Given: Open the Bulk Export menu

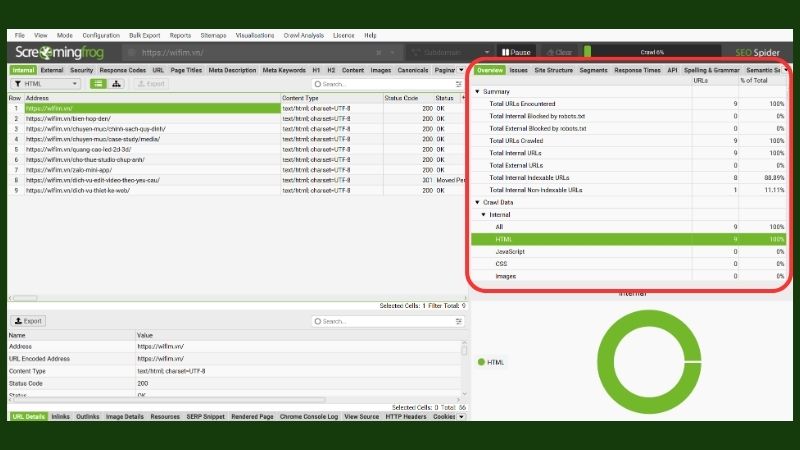Looking at the screenshot, I should [144, 35].
